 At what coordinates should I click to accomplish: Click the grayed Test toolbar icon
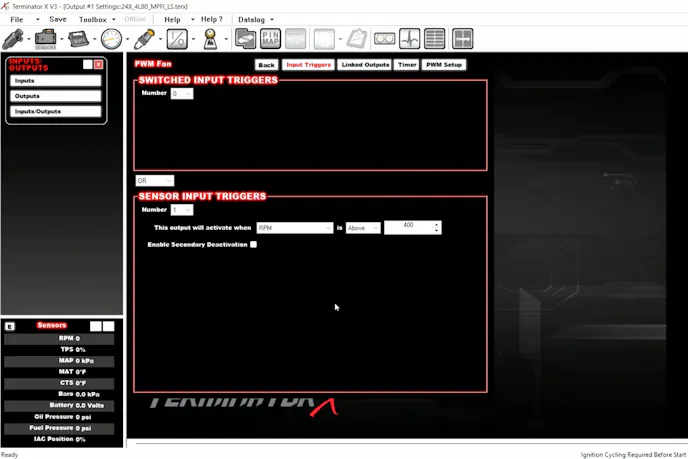(x=296, y=39)
